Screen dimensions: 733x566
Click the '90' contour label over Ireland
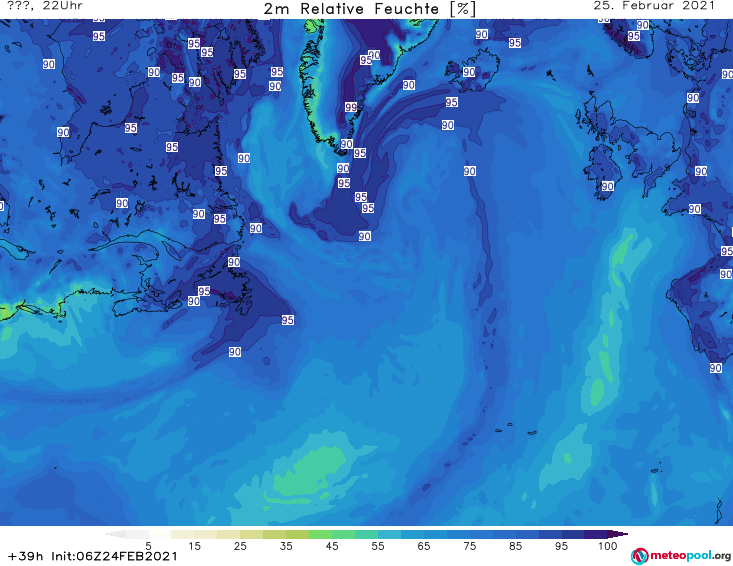[x=607, y=186]
